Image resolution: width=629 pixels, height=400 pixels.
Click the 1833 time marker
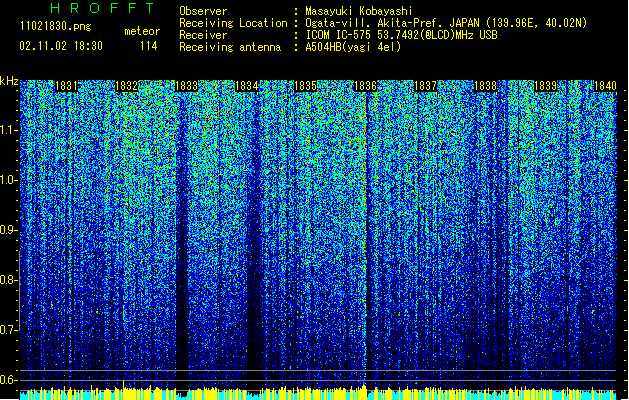tap(187, 86)
